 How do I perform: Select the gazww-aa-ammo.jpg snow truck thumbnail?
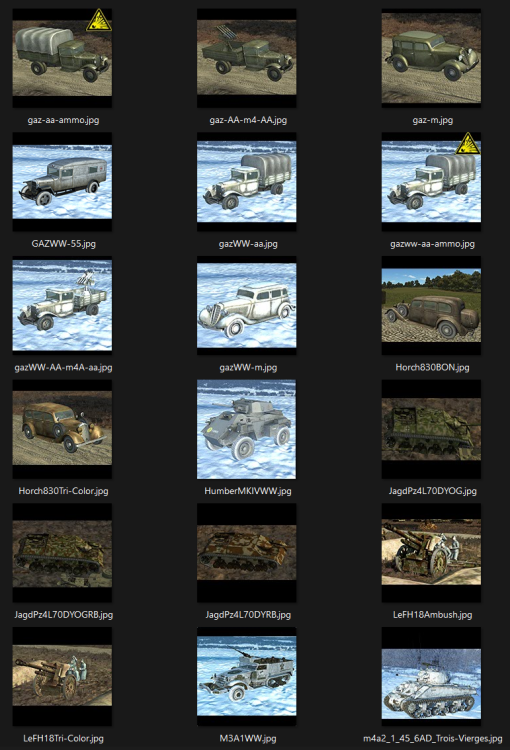coord(432,182)
